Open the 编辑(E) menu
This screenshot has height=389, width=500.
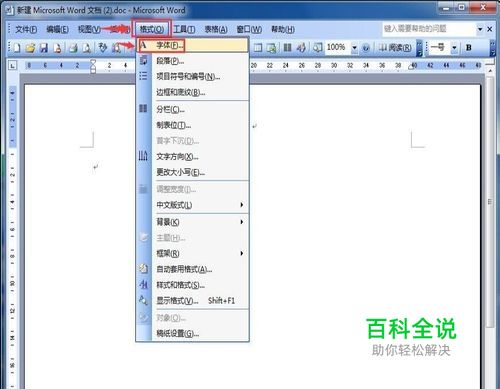(57, 29)
